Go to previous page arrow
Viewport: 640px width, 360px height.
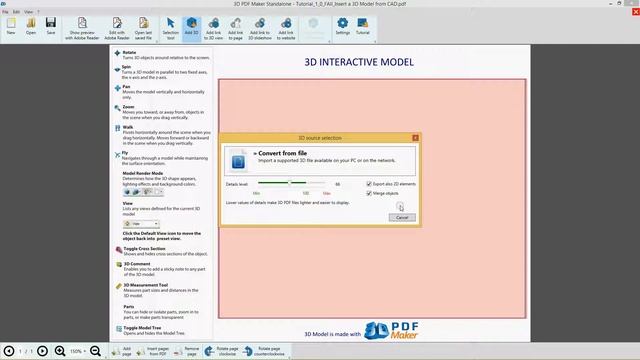point(9,351)
